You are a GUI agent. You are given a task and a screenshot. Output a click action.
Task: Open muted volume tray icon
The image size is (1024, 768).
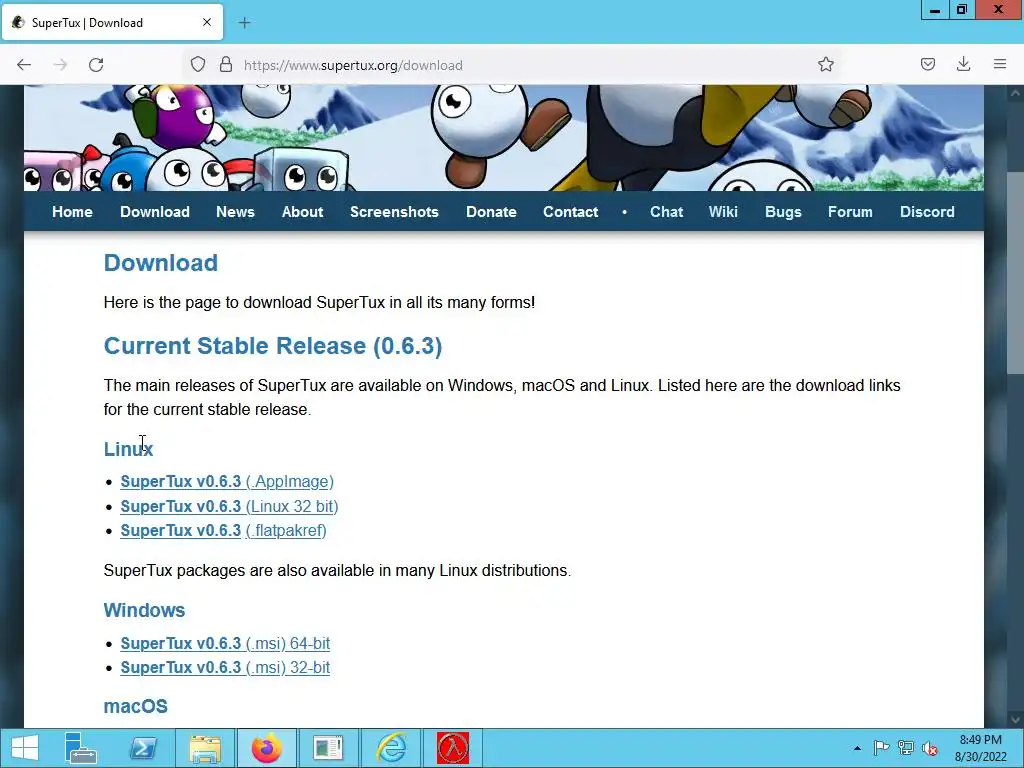929,748
